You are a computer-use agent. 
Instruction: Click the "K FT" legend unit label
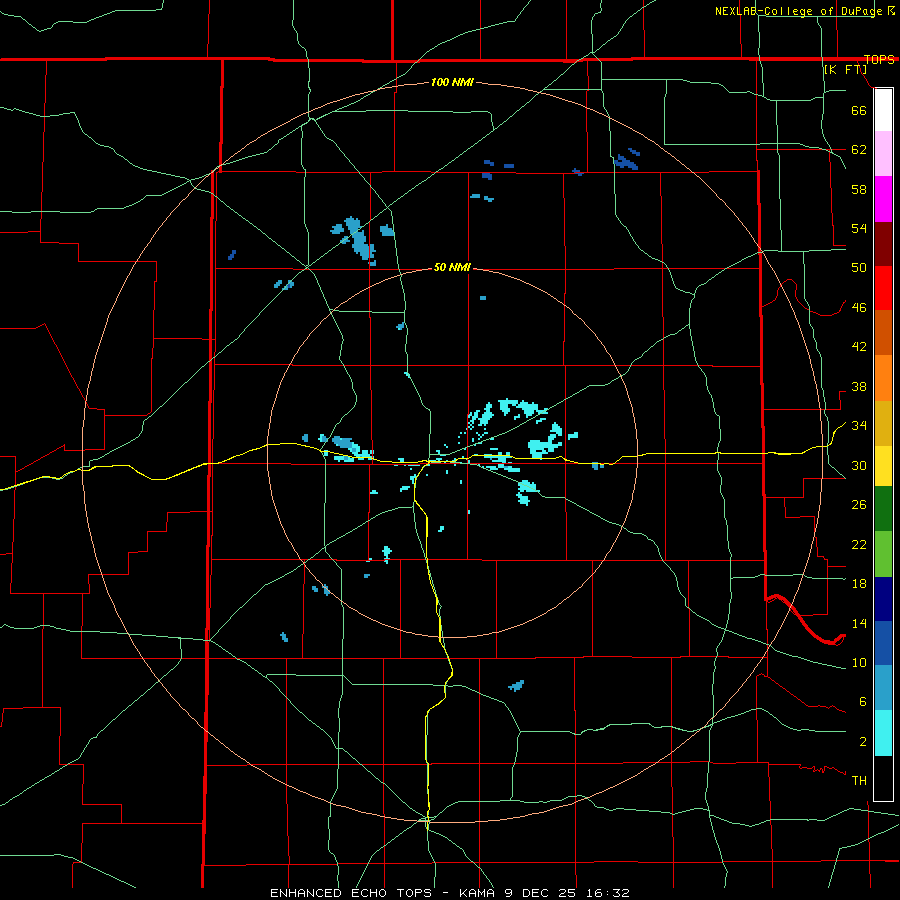(x=845, y=70)
